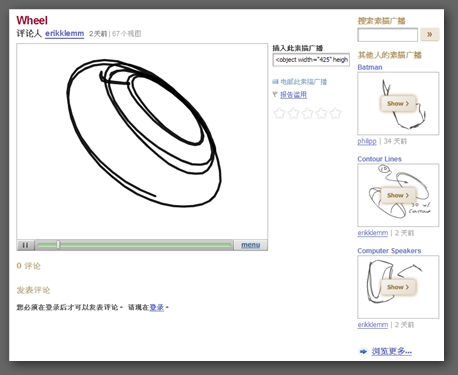Open erikklemm link under Contour Lines
The width and height of the screenshot is (458, 375).
click(373, 233)
